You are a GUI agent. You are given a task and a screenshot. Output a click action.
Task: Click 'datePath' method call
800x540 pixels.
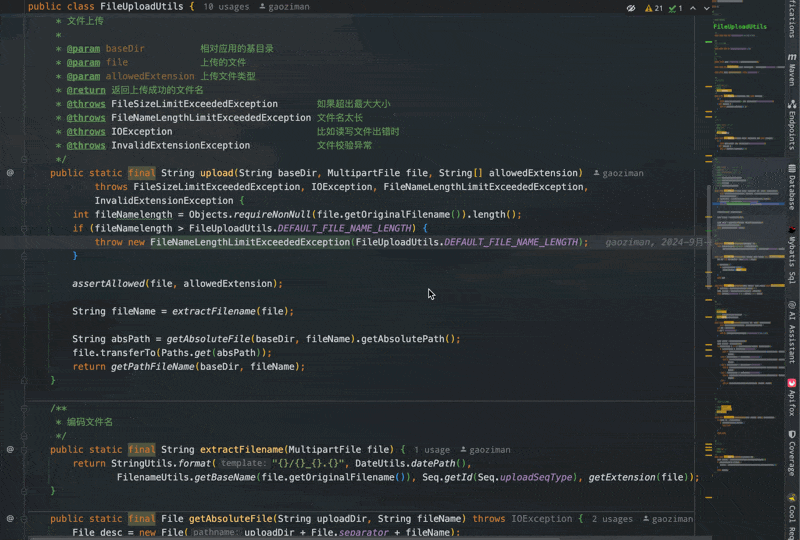(x=433, y=463)
